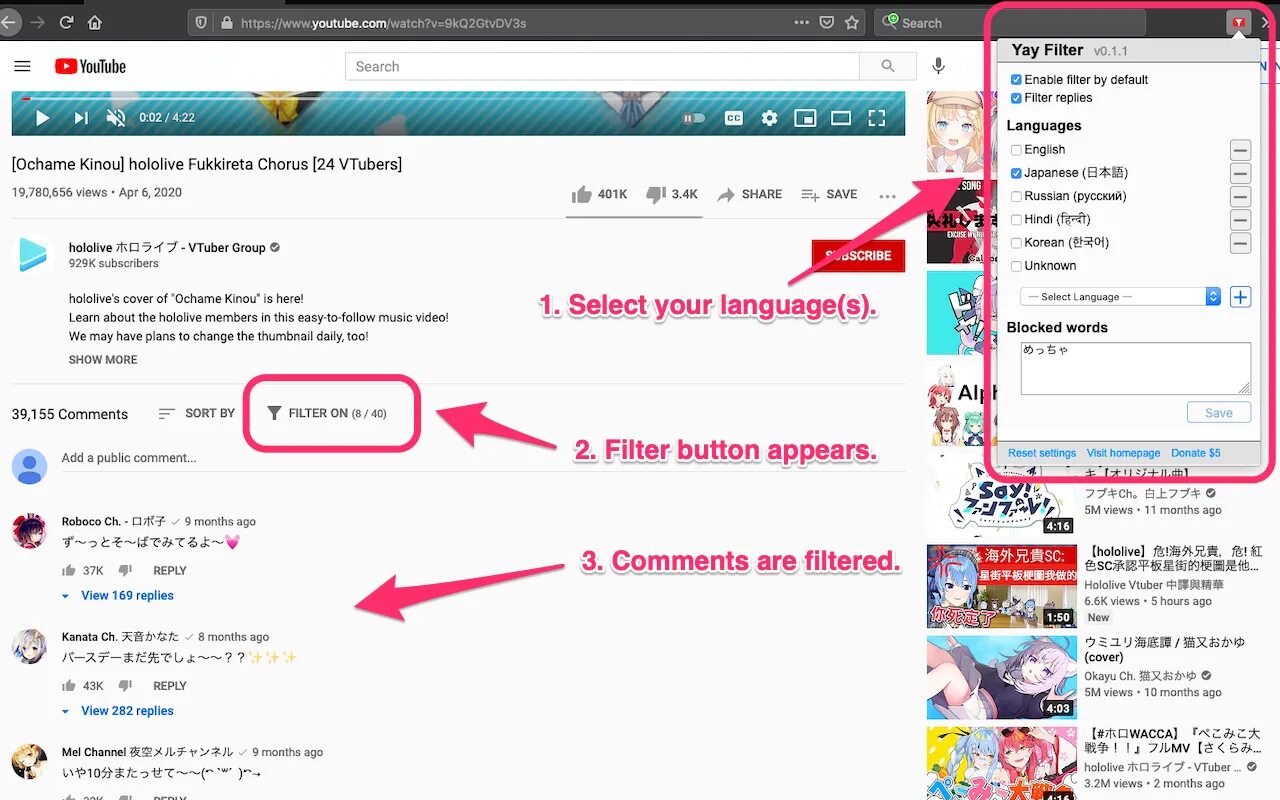
Task: Open the 1:50 Hololive Vtuber video thumbnail
Action: click(x=1001, y=586)
